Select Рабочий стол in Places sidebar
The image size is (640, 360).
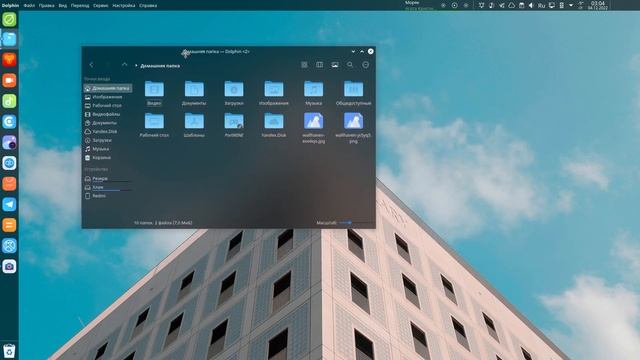[x=108, y=106]
